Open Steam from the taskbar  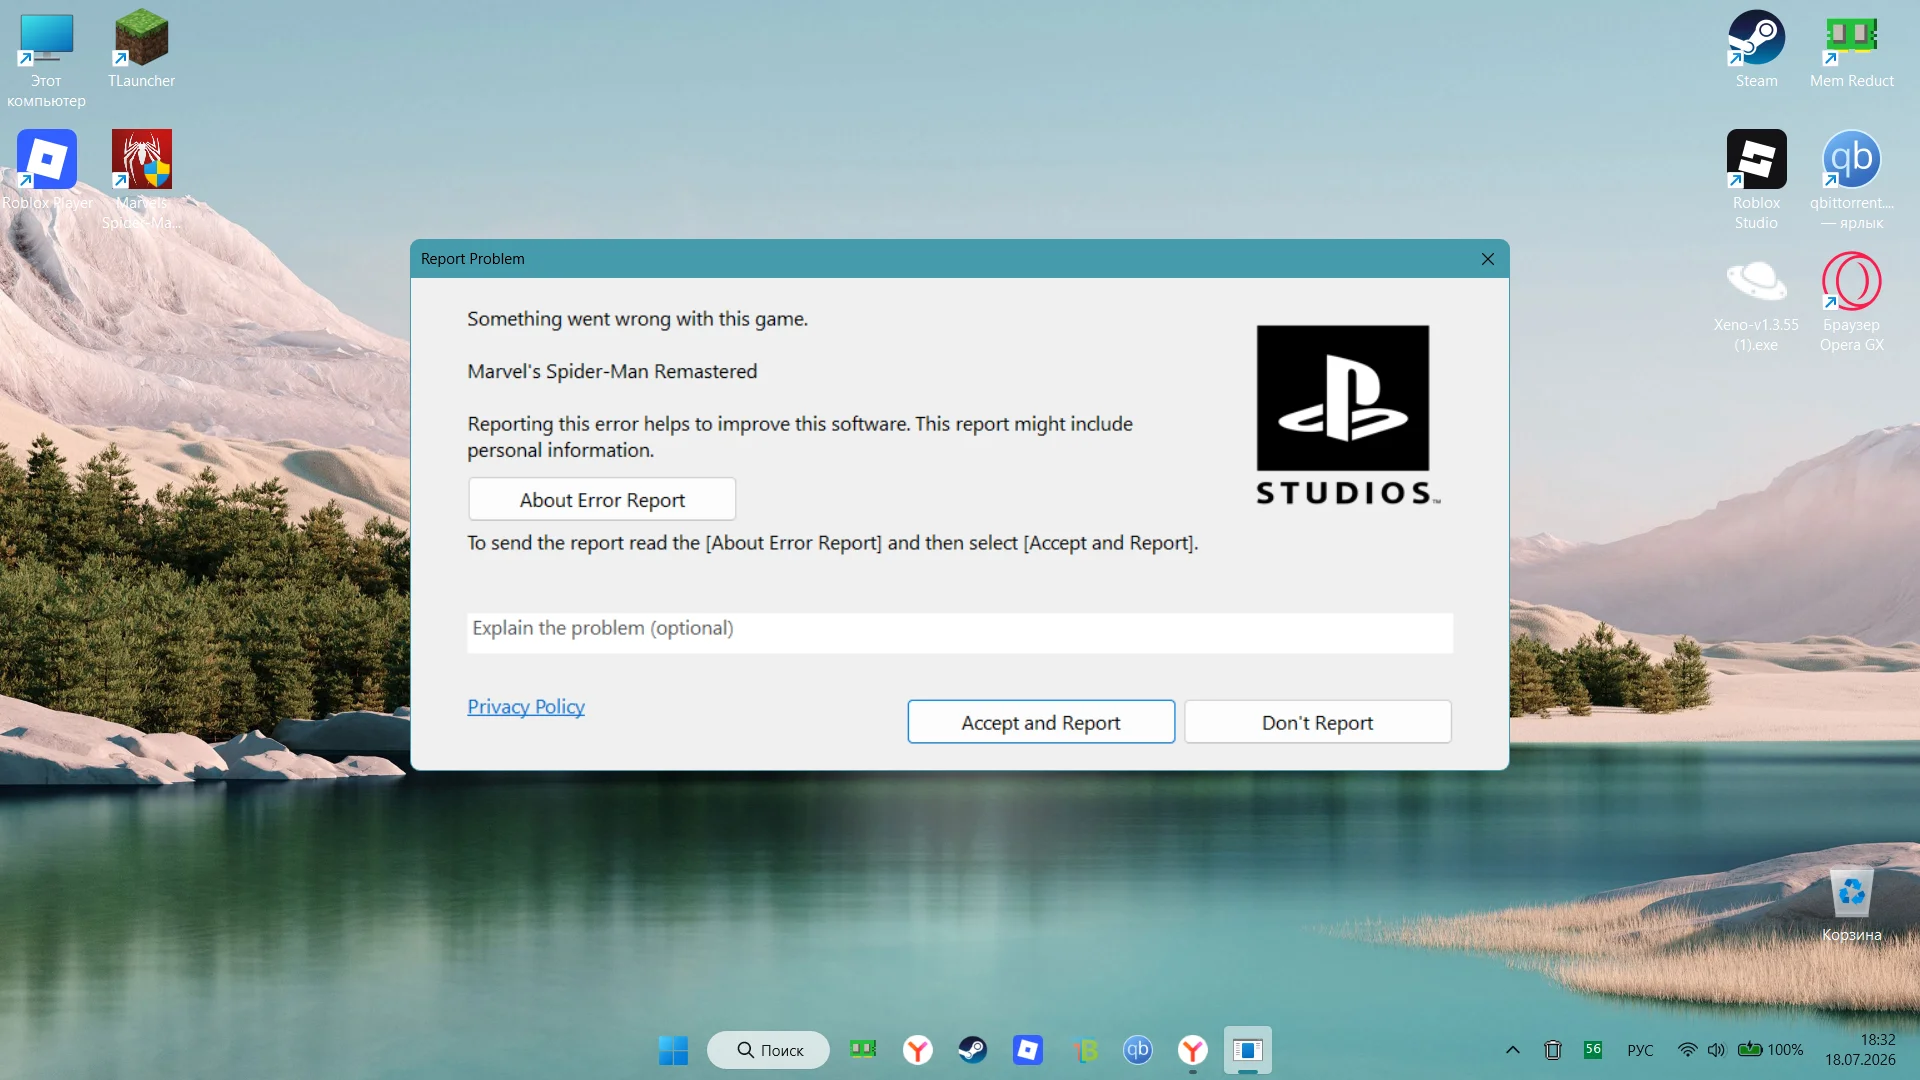tap(973, 1050)
